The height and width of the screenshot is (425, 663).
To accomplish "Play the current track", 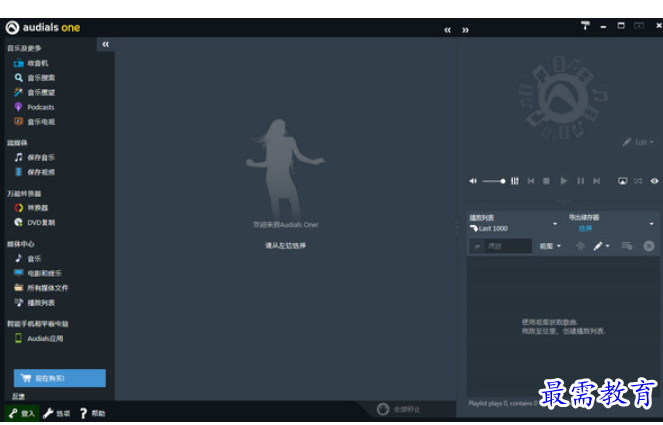I will pyautogui.click(x=564, y=181).
